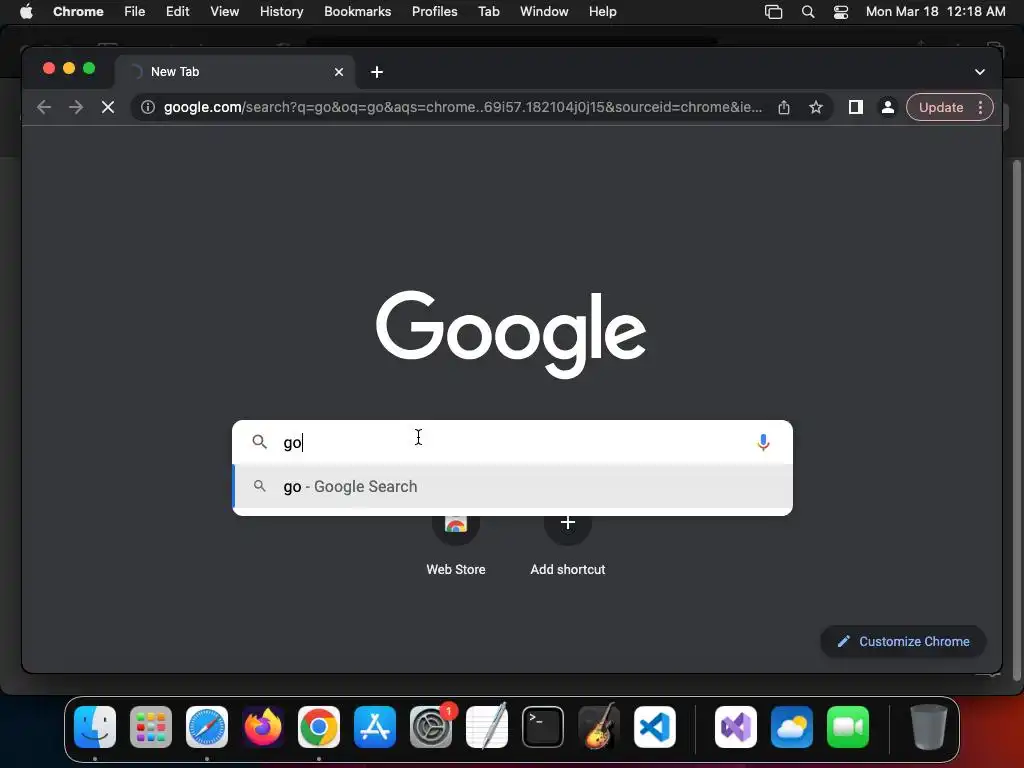Viewport: 1024px width, 768px height.
Task: Click the forward navigation arrow
Action: pos(76,107)
